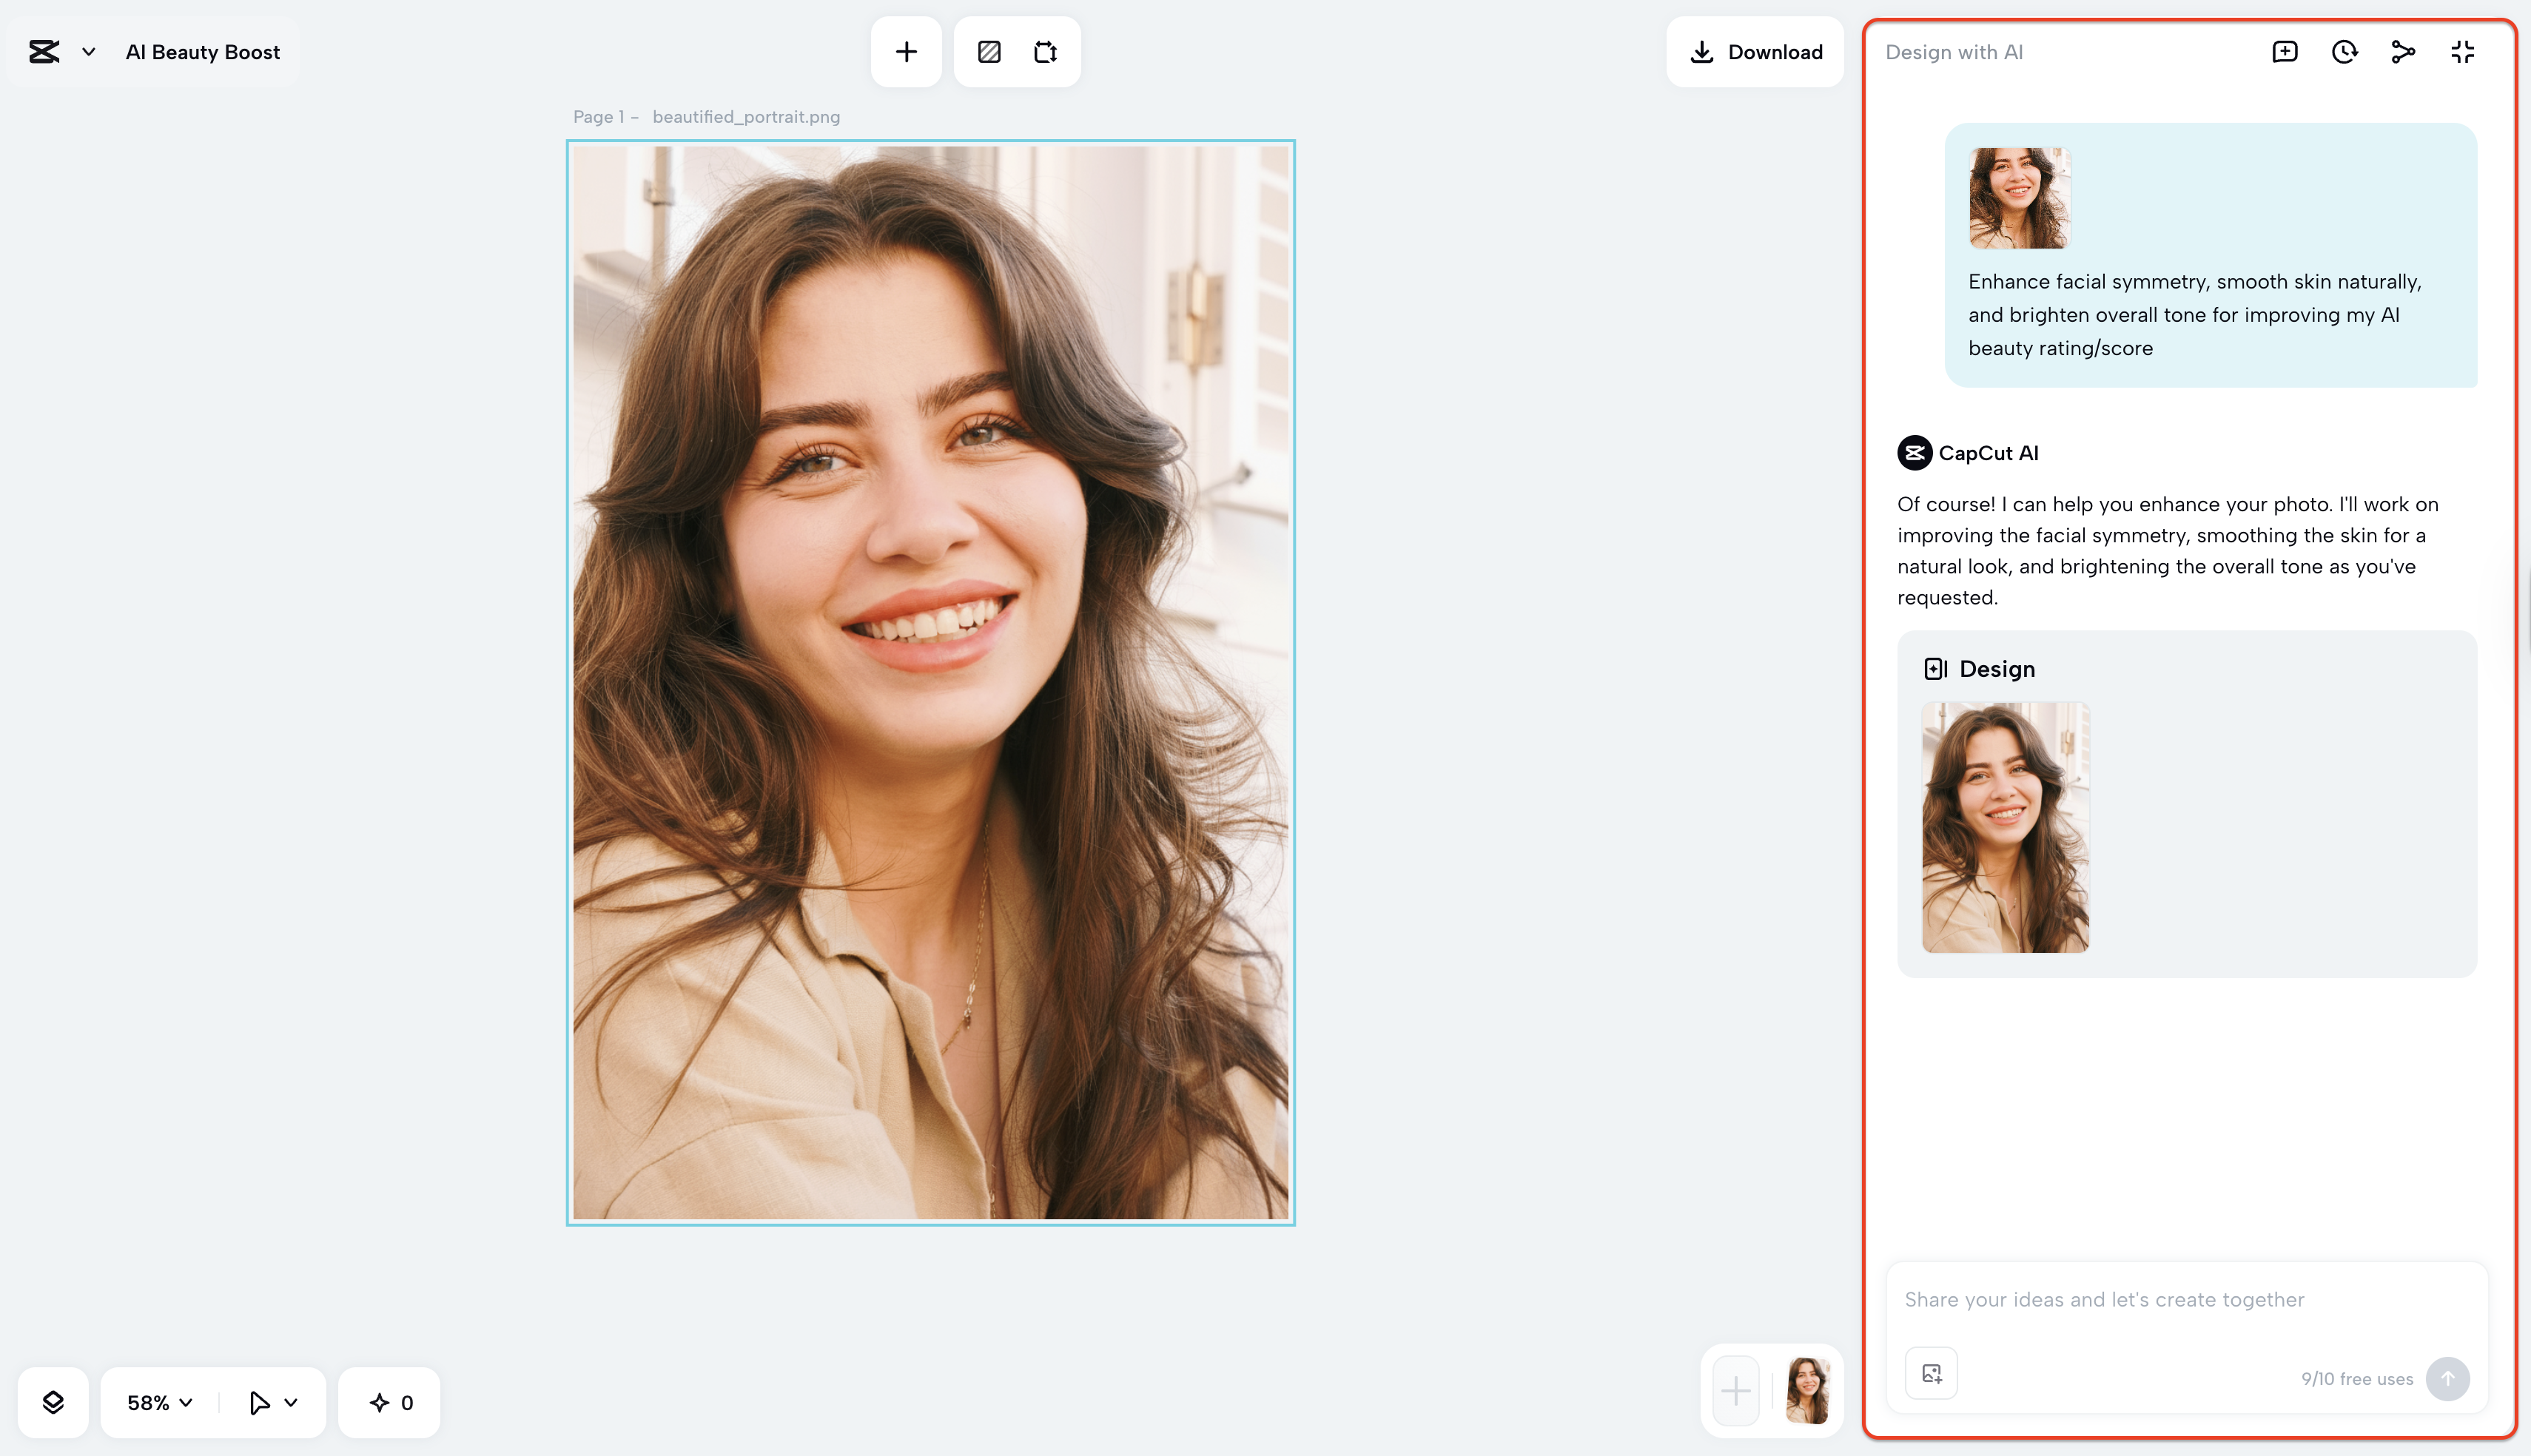Viewport: 2531px width, 1456px height.
Task: Select the portrait thumbnail near the canvas corner
Action: click(1806, 1390)
